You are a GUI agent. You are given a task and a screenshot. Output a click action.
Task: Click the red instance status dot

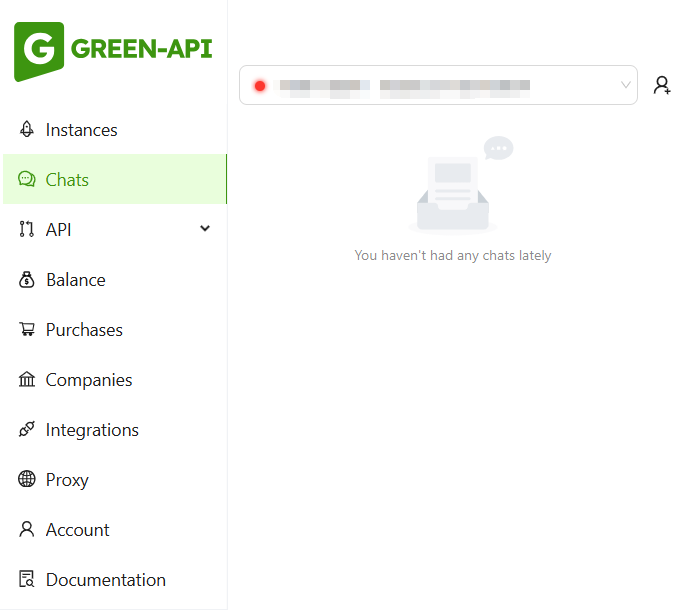pos(260,86)
